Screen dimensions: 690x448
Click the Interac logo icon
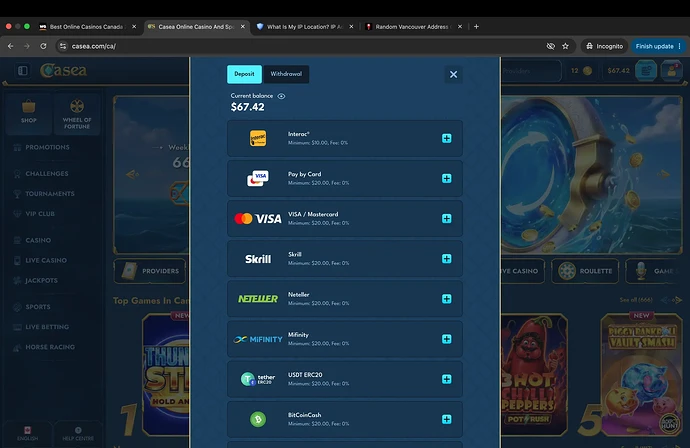[258, 138]
